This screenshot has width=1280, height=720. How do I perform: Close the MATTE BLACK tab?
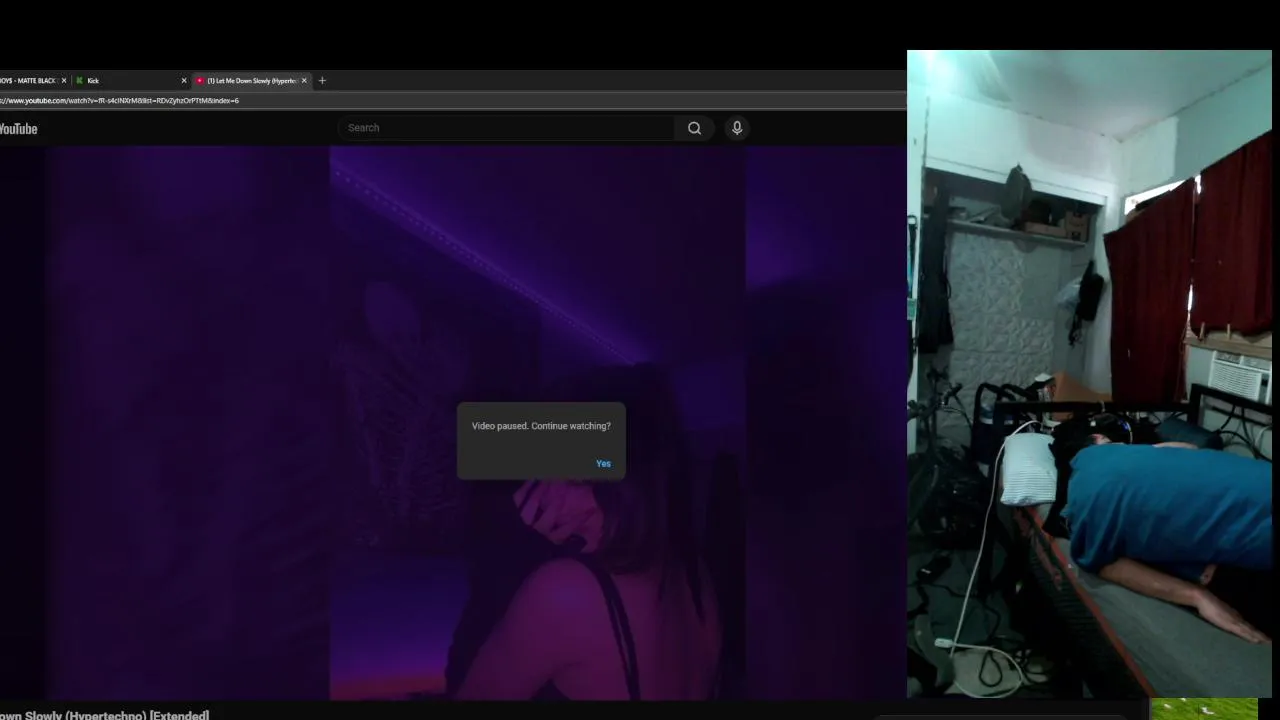[x=64, y=81]
